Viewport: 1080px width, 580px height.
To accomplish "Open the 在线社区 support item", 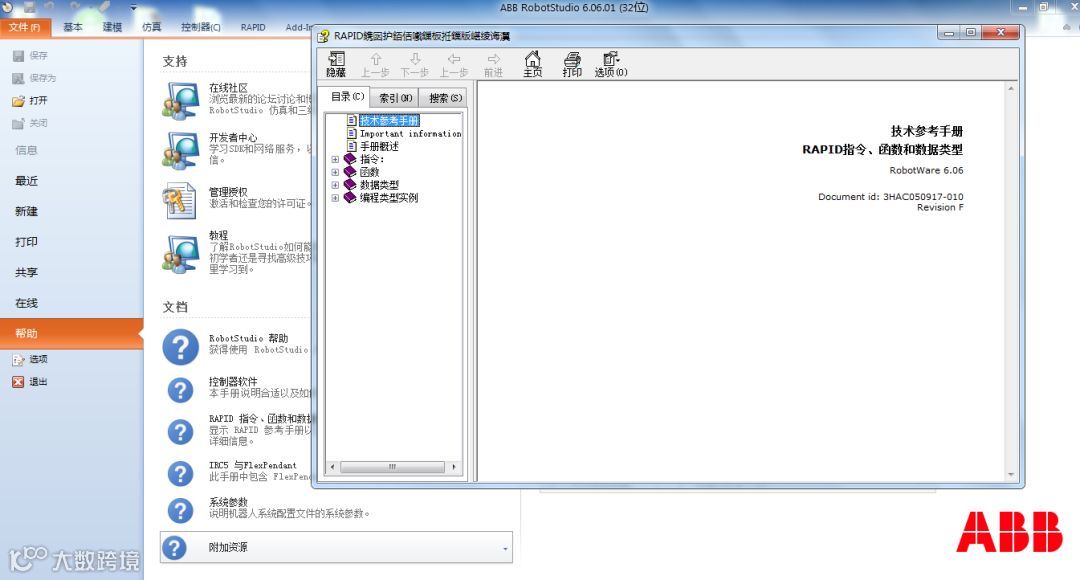I will (x=236, y=99).
